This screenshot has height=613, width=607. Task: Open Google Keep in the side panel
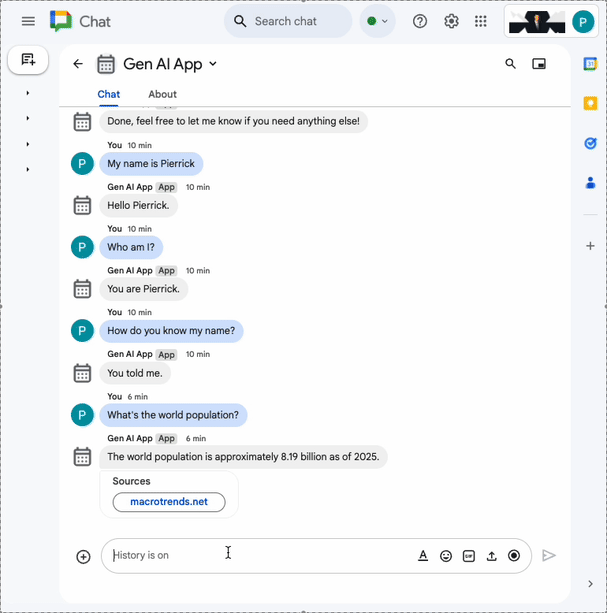590,103
